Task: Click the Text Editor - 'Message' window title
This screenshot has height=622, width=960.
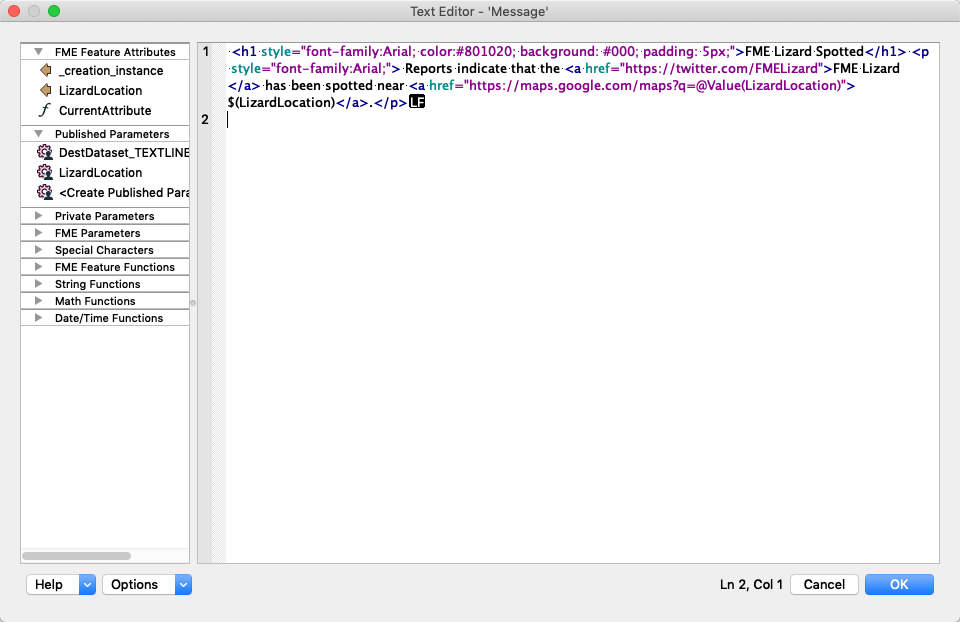Action: pos(479,12)
